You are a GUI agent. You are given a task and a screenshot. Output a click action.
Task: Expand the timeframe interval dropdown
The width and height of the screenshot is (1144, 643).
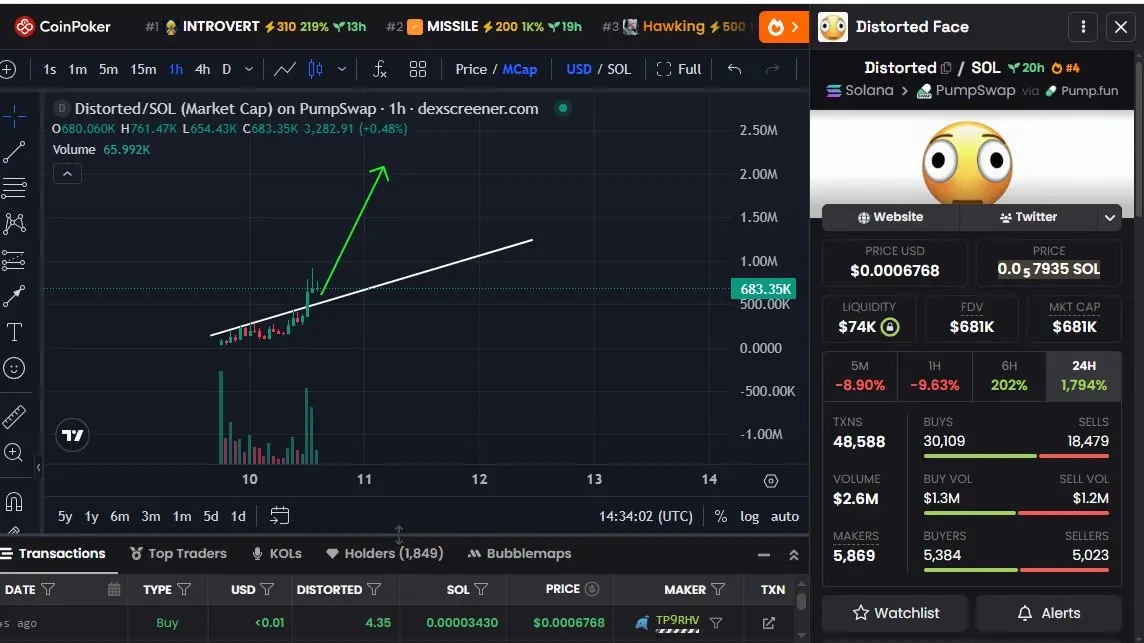(249, 69)
